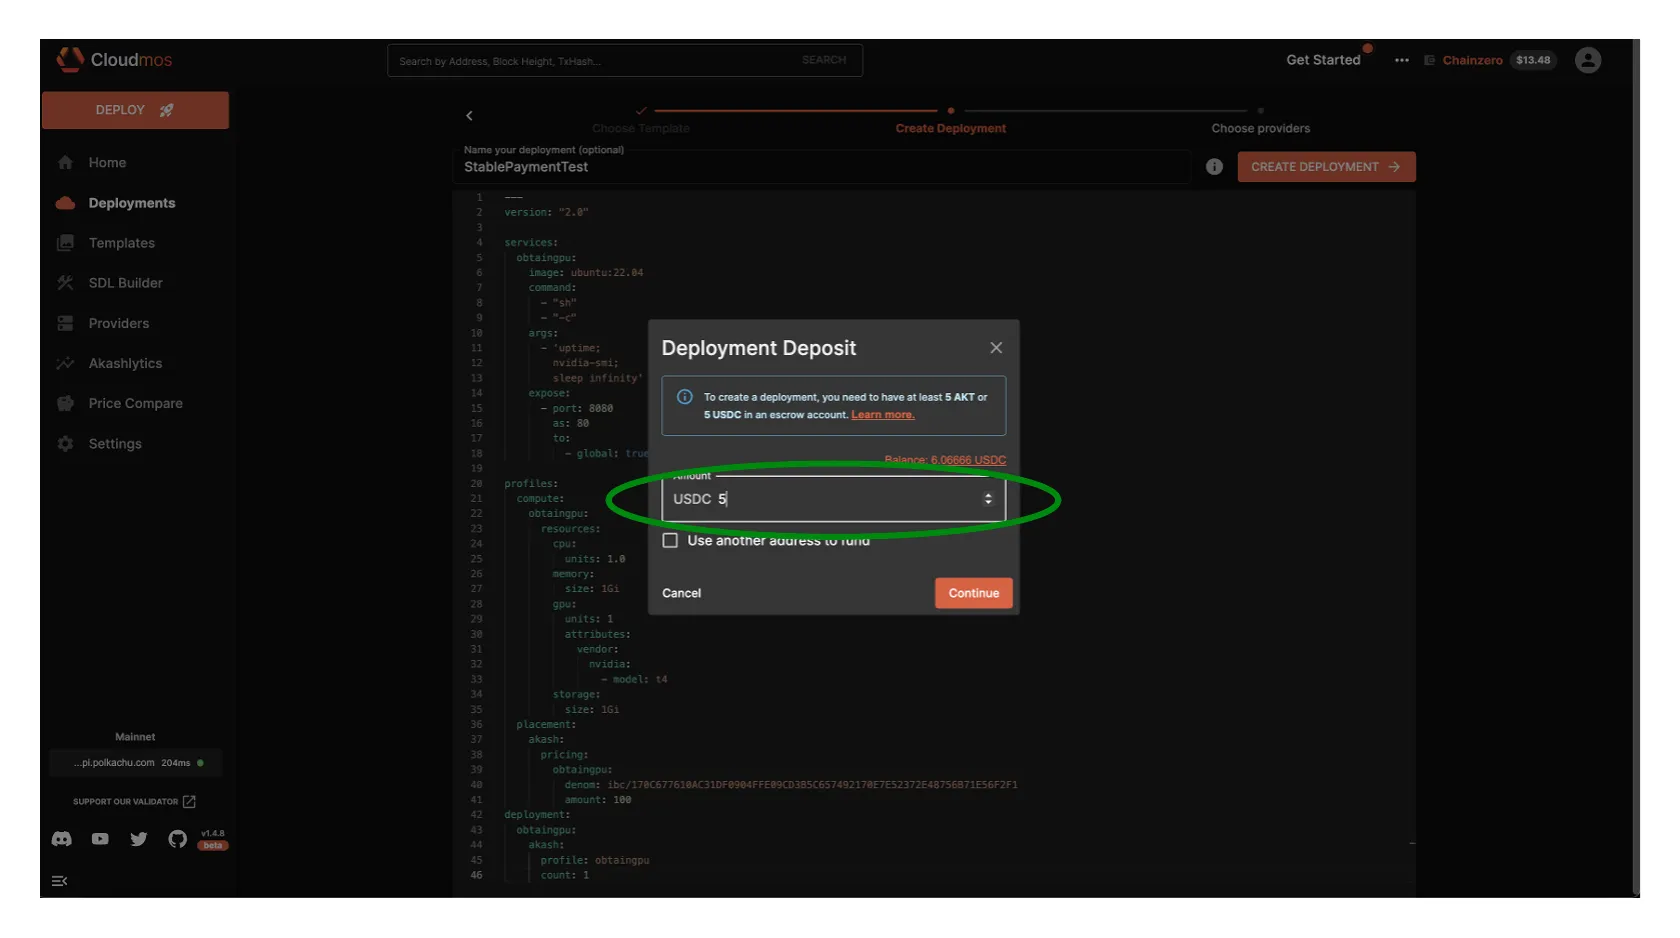
Task: Open the YouTube icon link
Action: [x=100, y=839]
